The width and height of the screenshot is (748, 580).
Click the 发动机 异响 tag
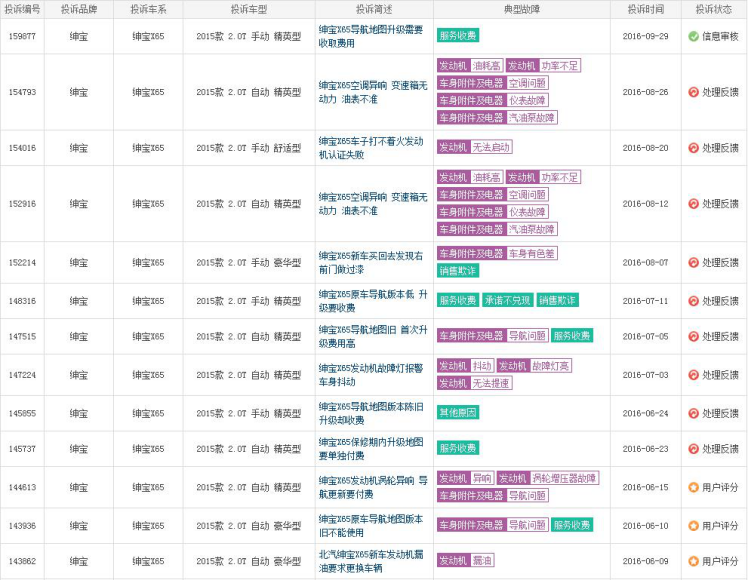pyautogui.click(x=465, y=478)
